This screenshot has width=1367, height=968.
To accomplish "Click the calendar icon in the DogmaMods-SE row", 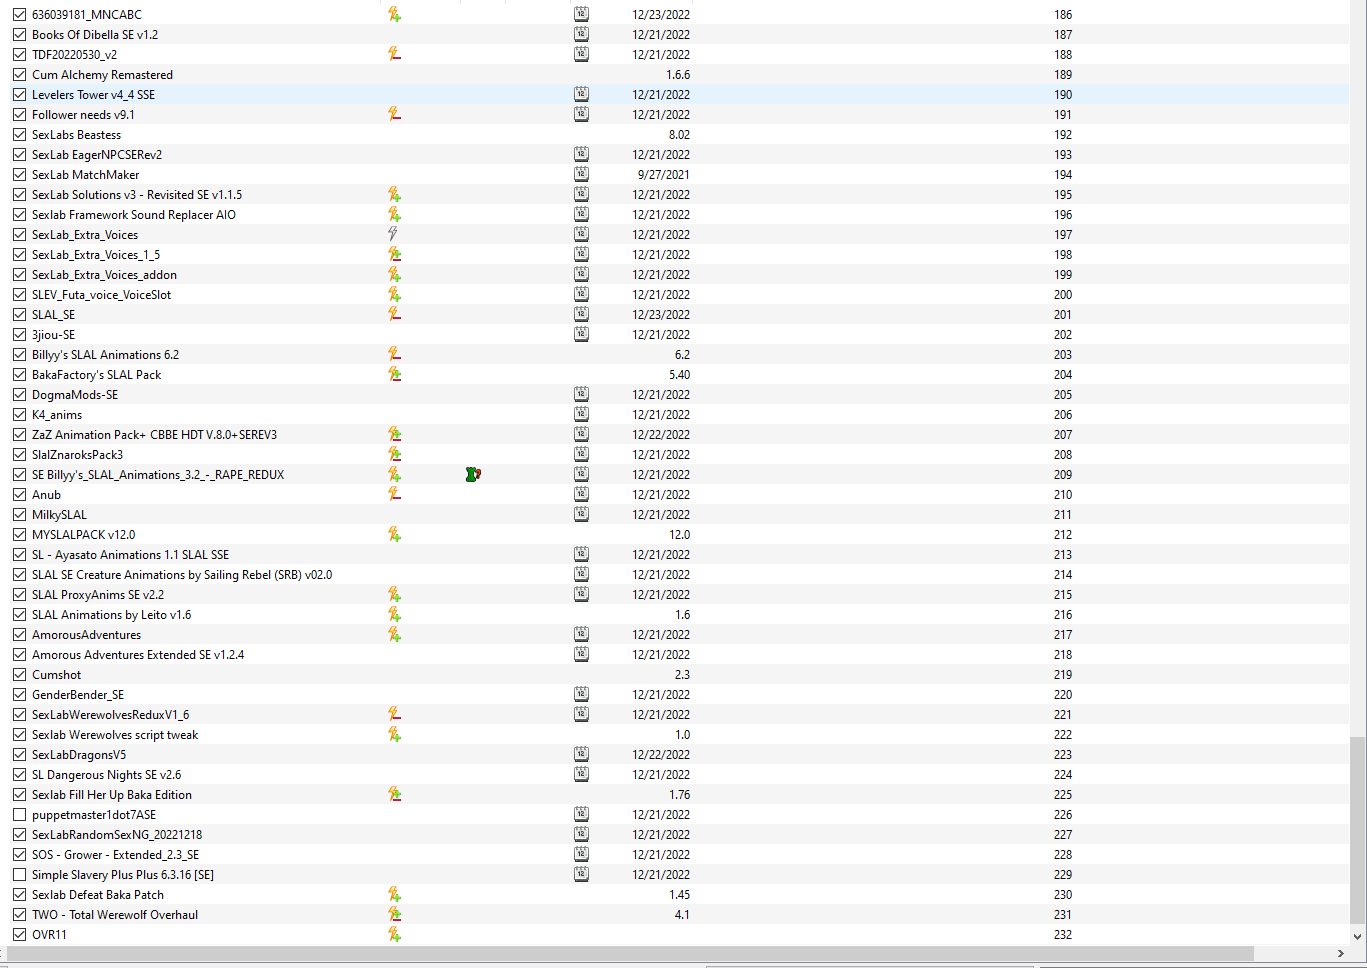I will tap(581, 395).
